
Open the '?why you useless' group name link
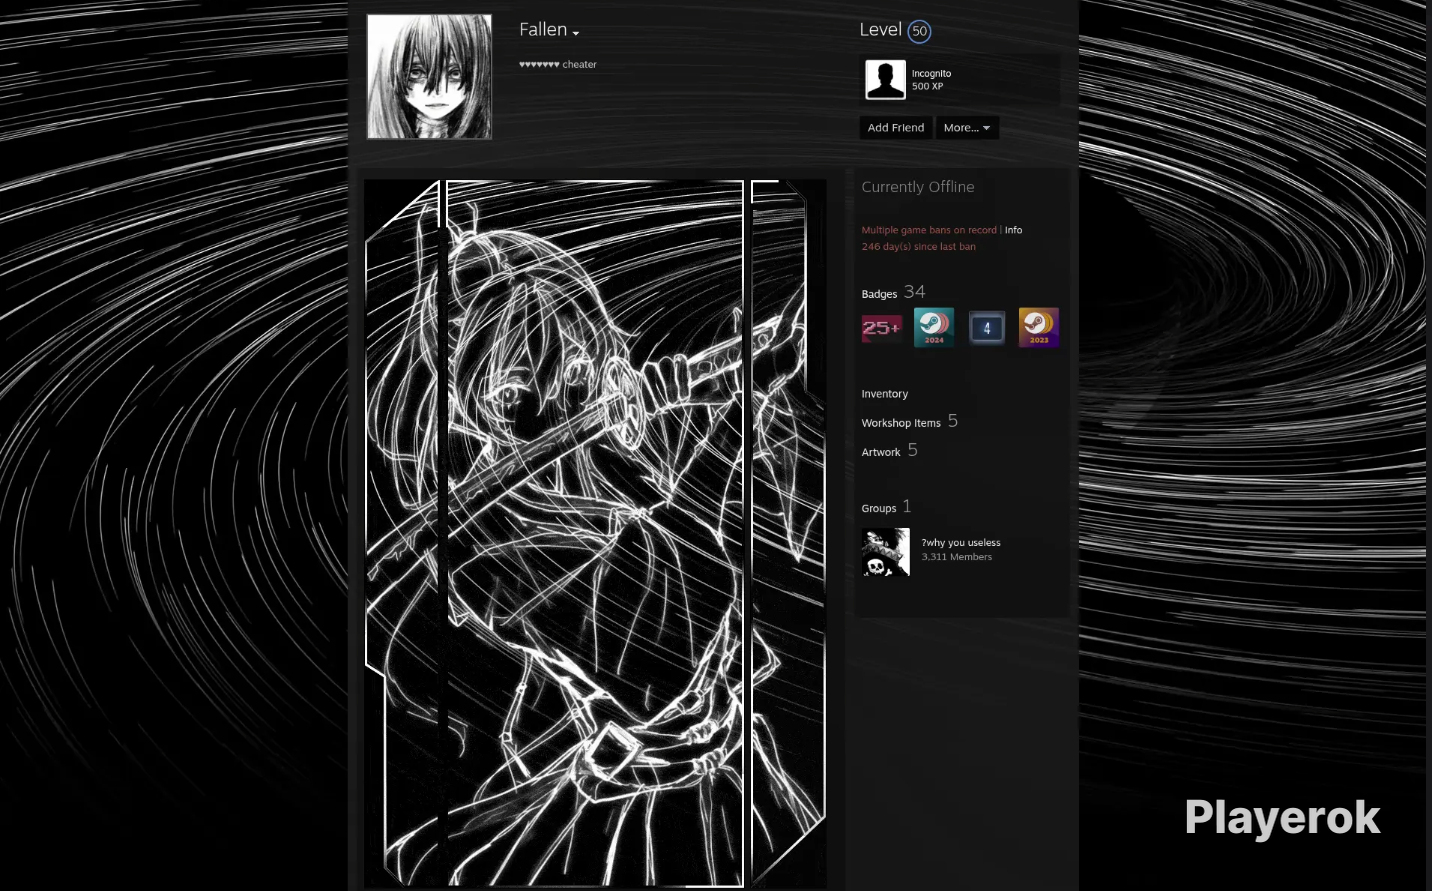point(961,543)
